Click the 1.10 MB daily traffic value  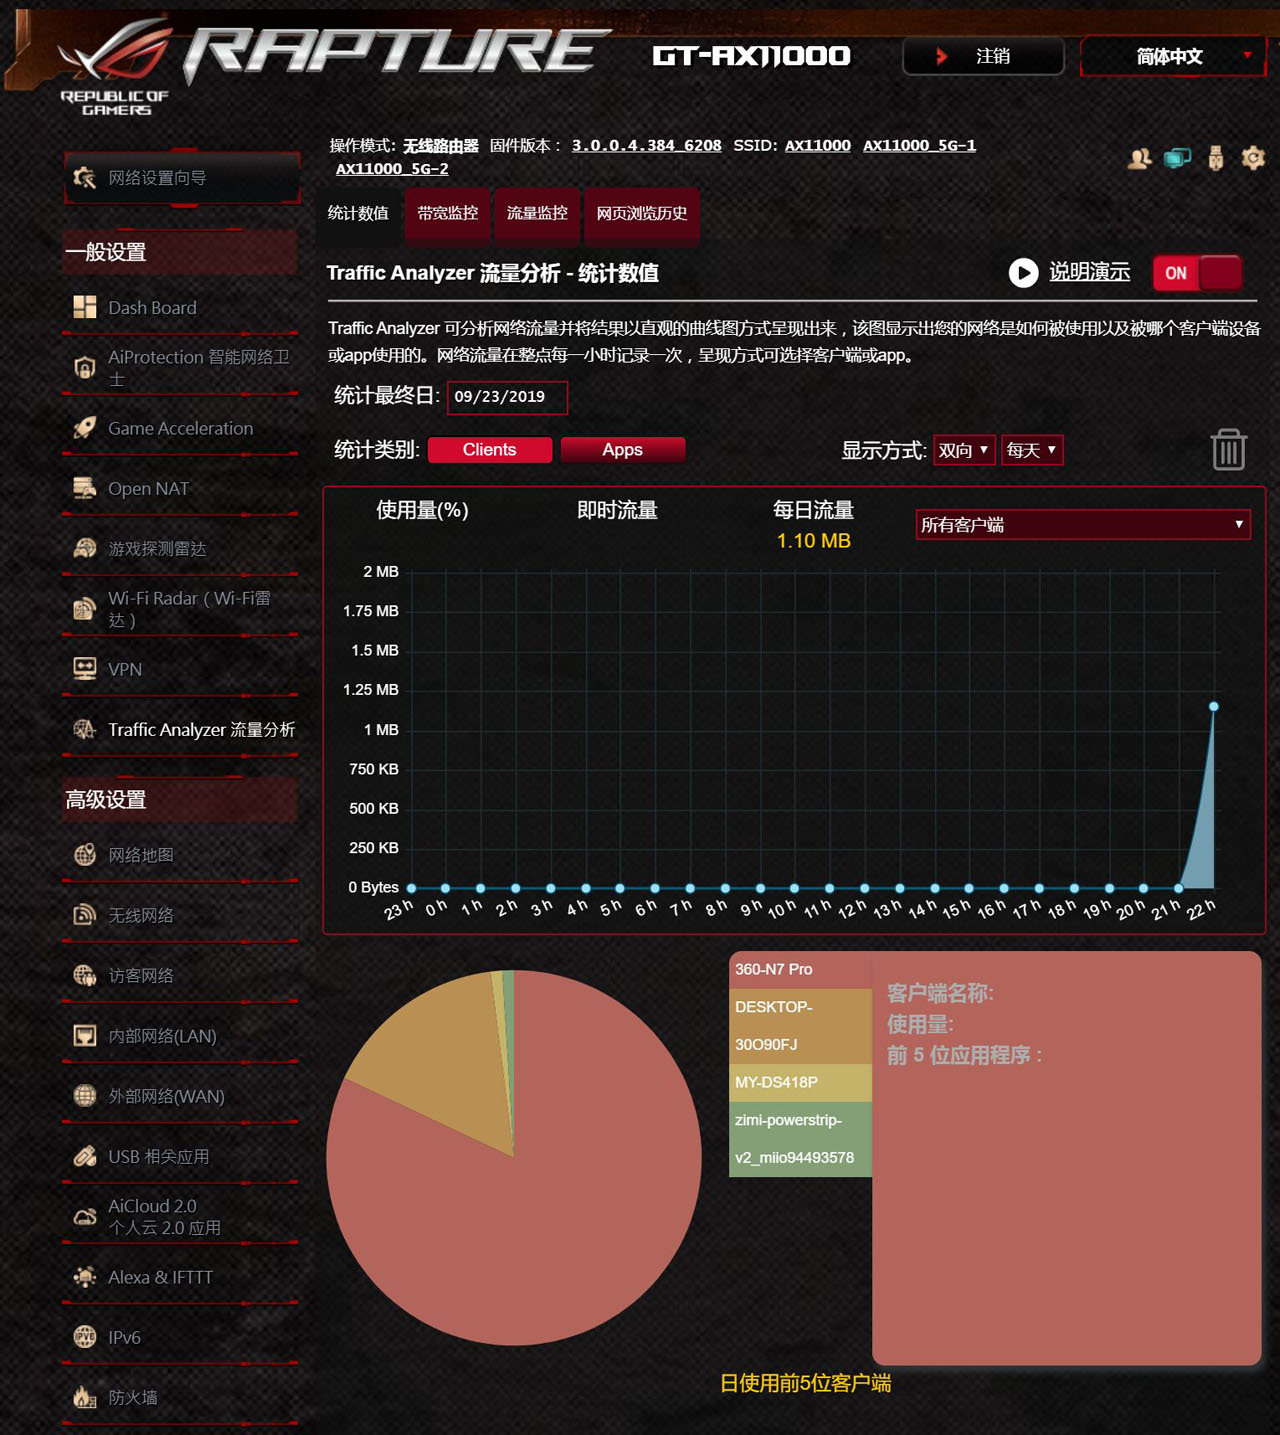pos(814,541)
